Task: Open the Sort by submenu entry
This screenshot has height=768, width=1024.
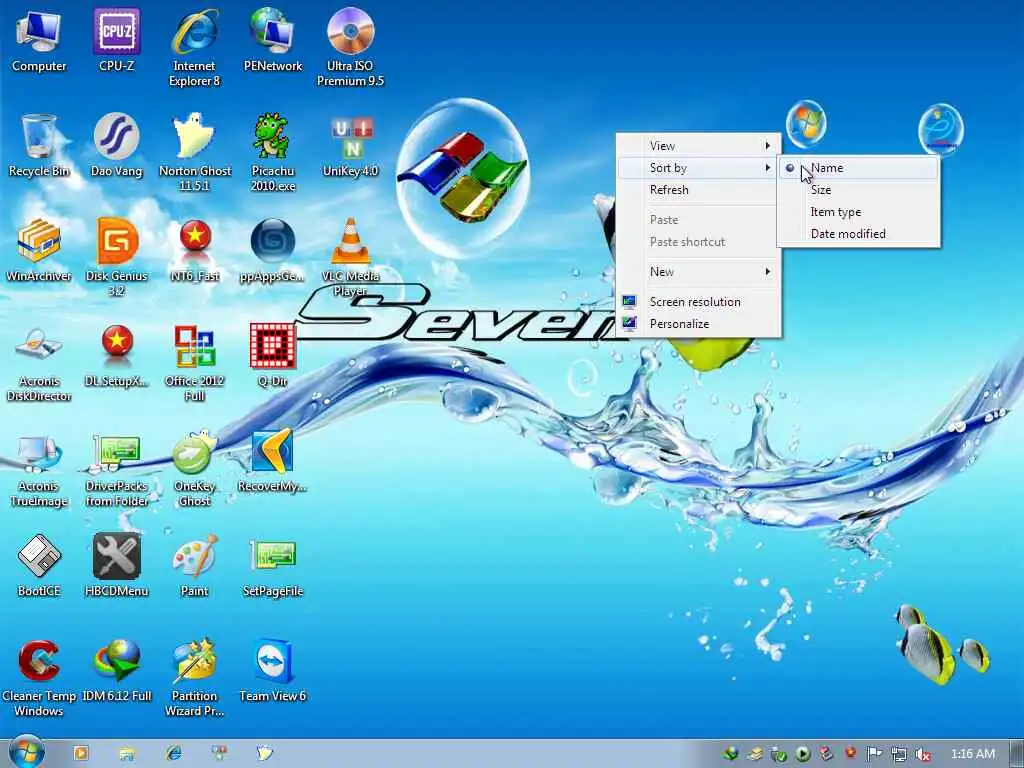Action: (x=698, y=168)
